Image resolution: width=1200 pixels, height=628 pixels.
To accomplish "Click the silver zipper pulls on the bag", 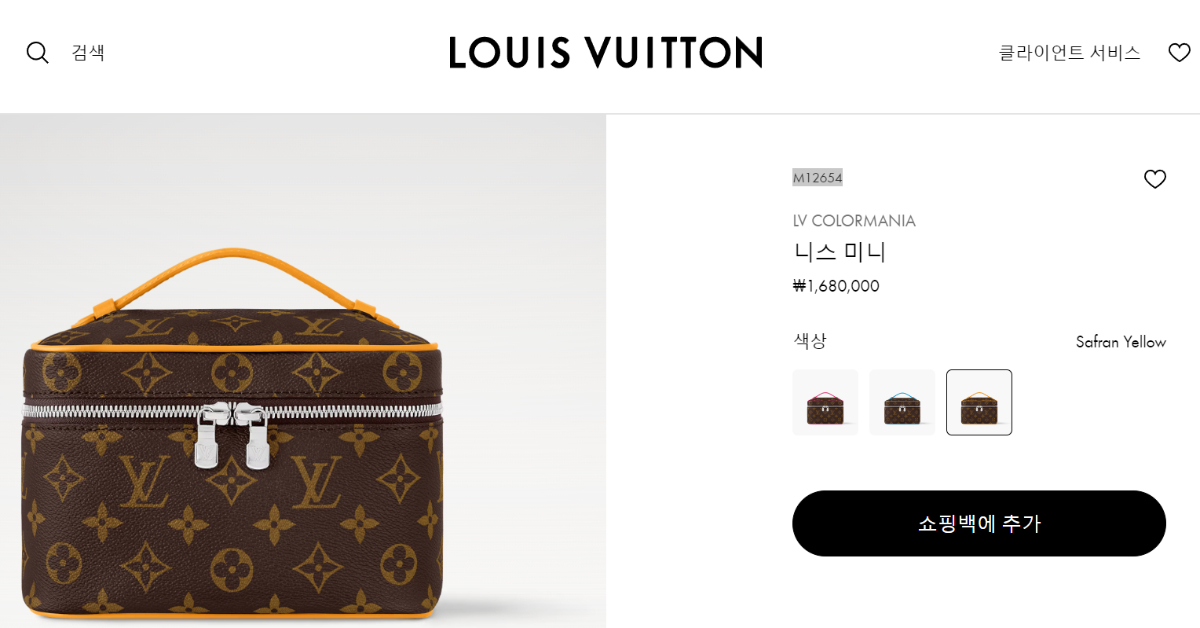I will [233, 434].
